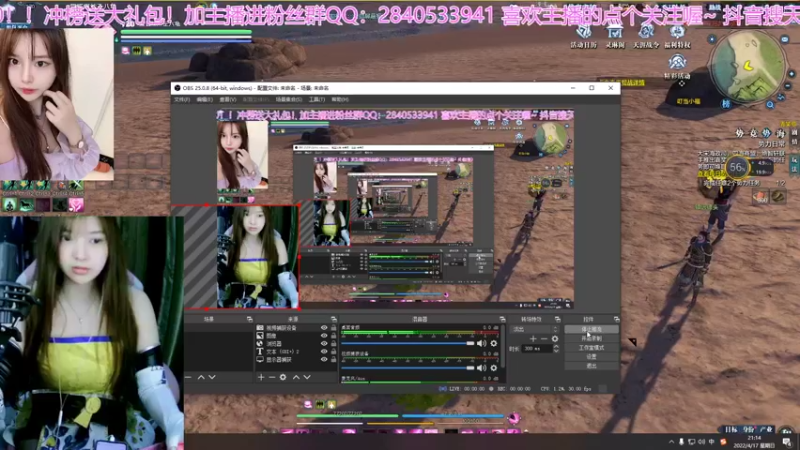This screenshot has height=450, width=800.
Task: Click the game minimap
Action: (x=748, y=67)
